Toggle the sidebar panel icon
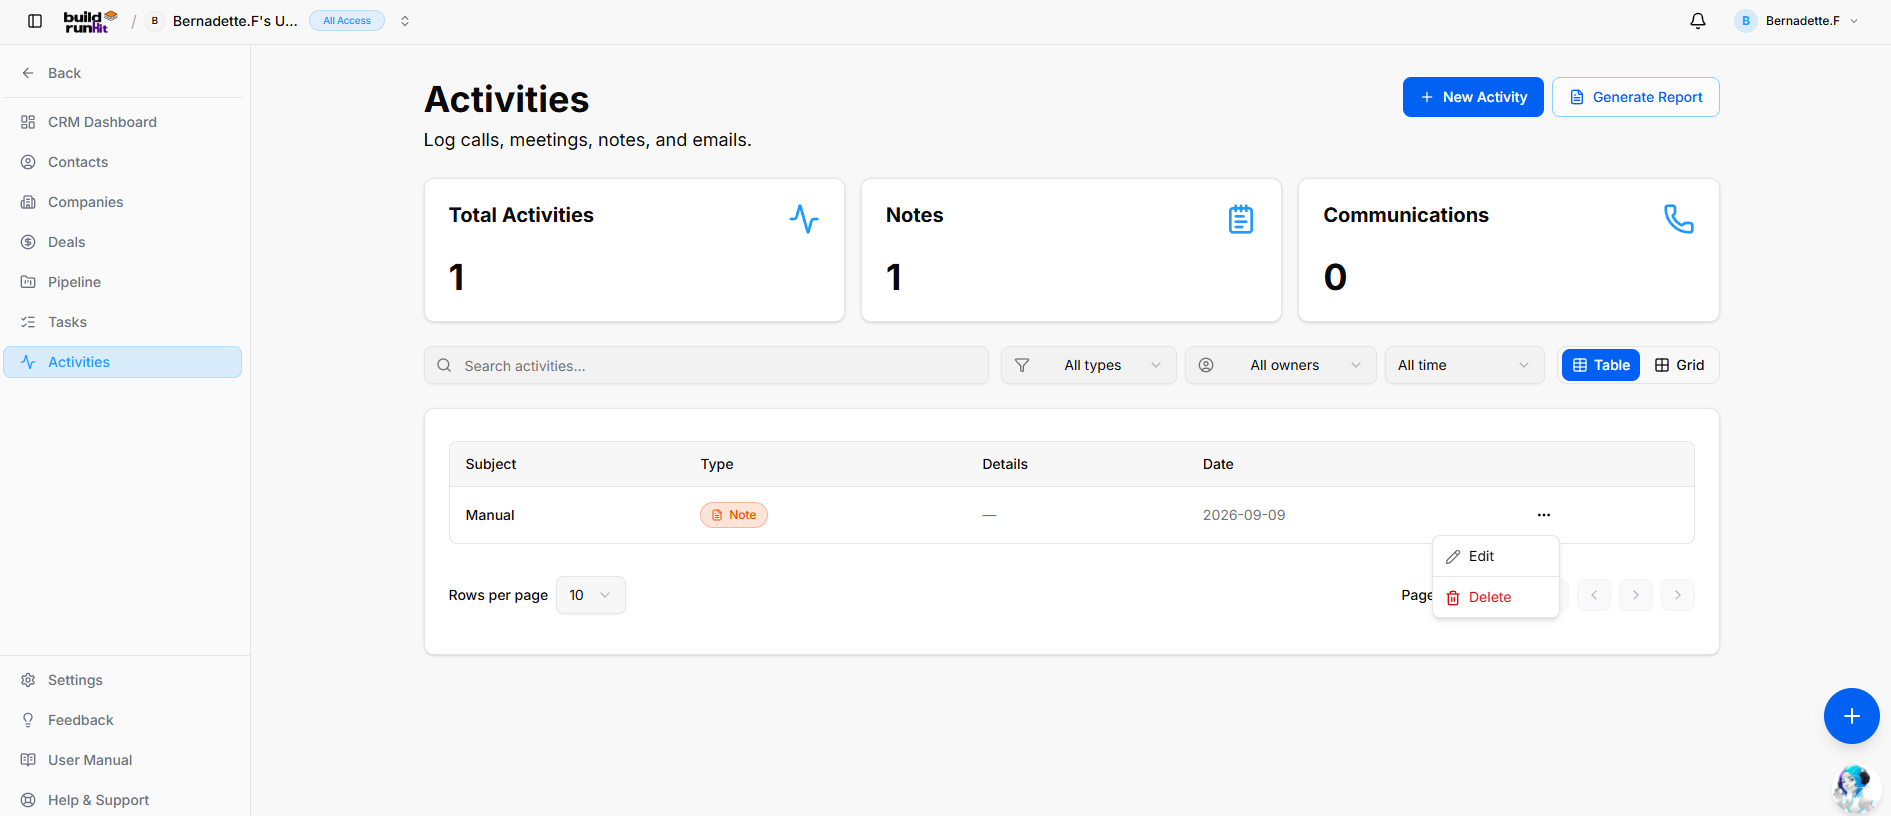 click(35, 21)
